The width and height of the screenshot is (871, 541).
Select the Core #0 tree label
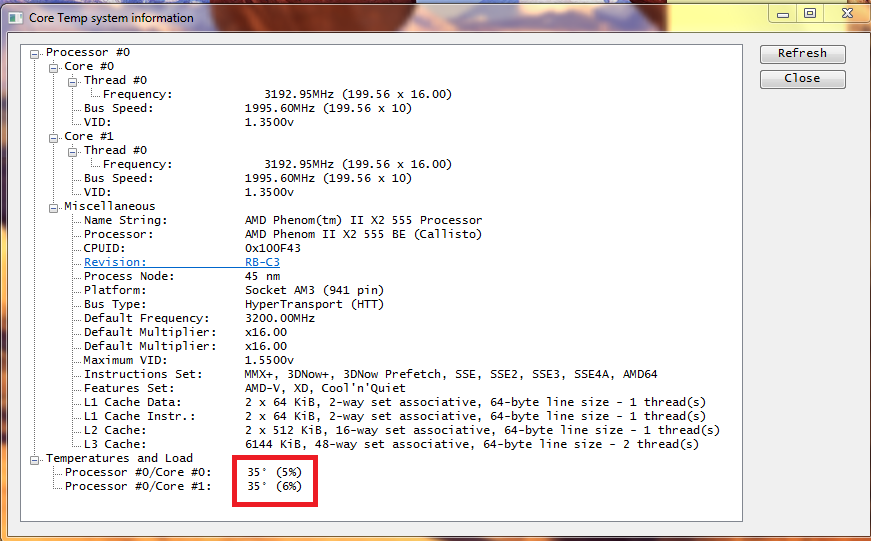click(x=89, y=66)
